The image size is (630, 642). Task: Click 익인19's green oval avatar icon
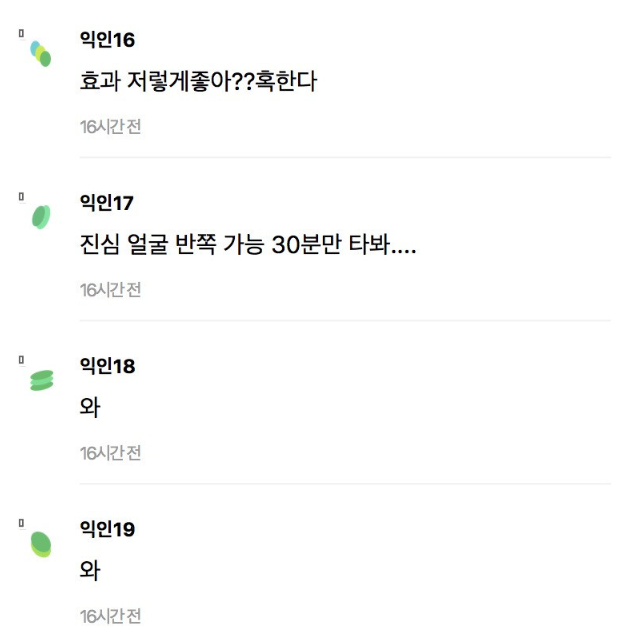41,544
